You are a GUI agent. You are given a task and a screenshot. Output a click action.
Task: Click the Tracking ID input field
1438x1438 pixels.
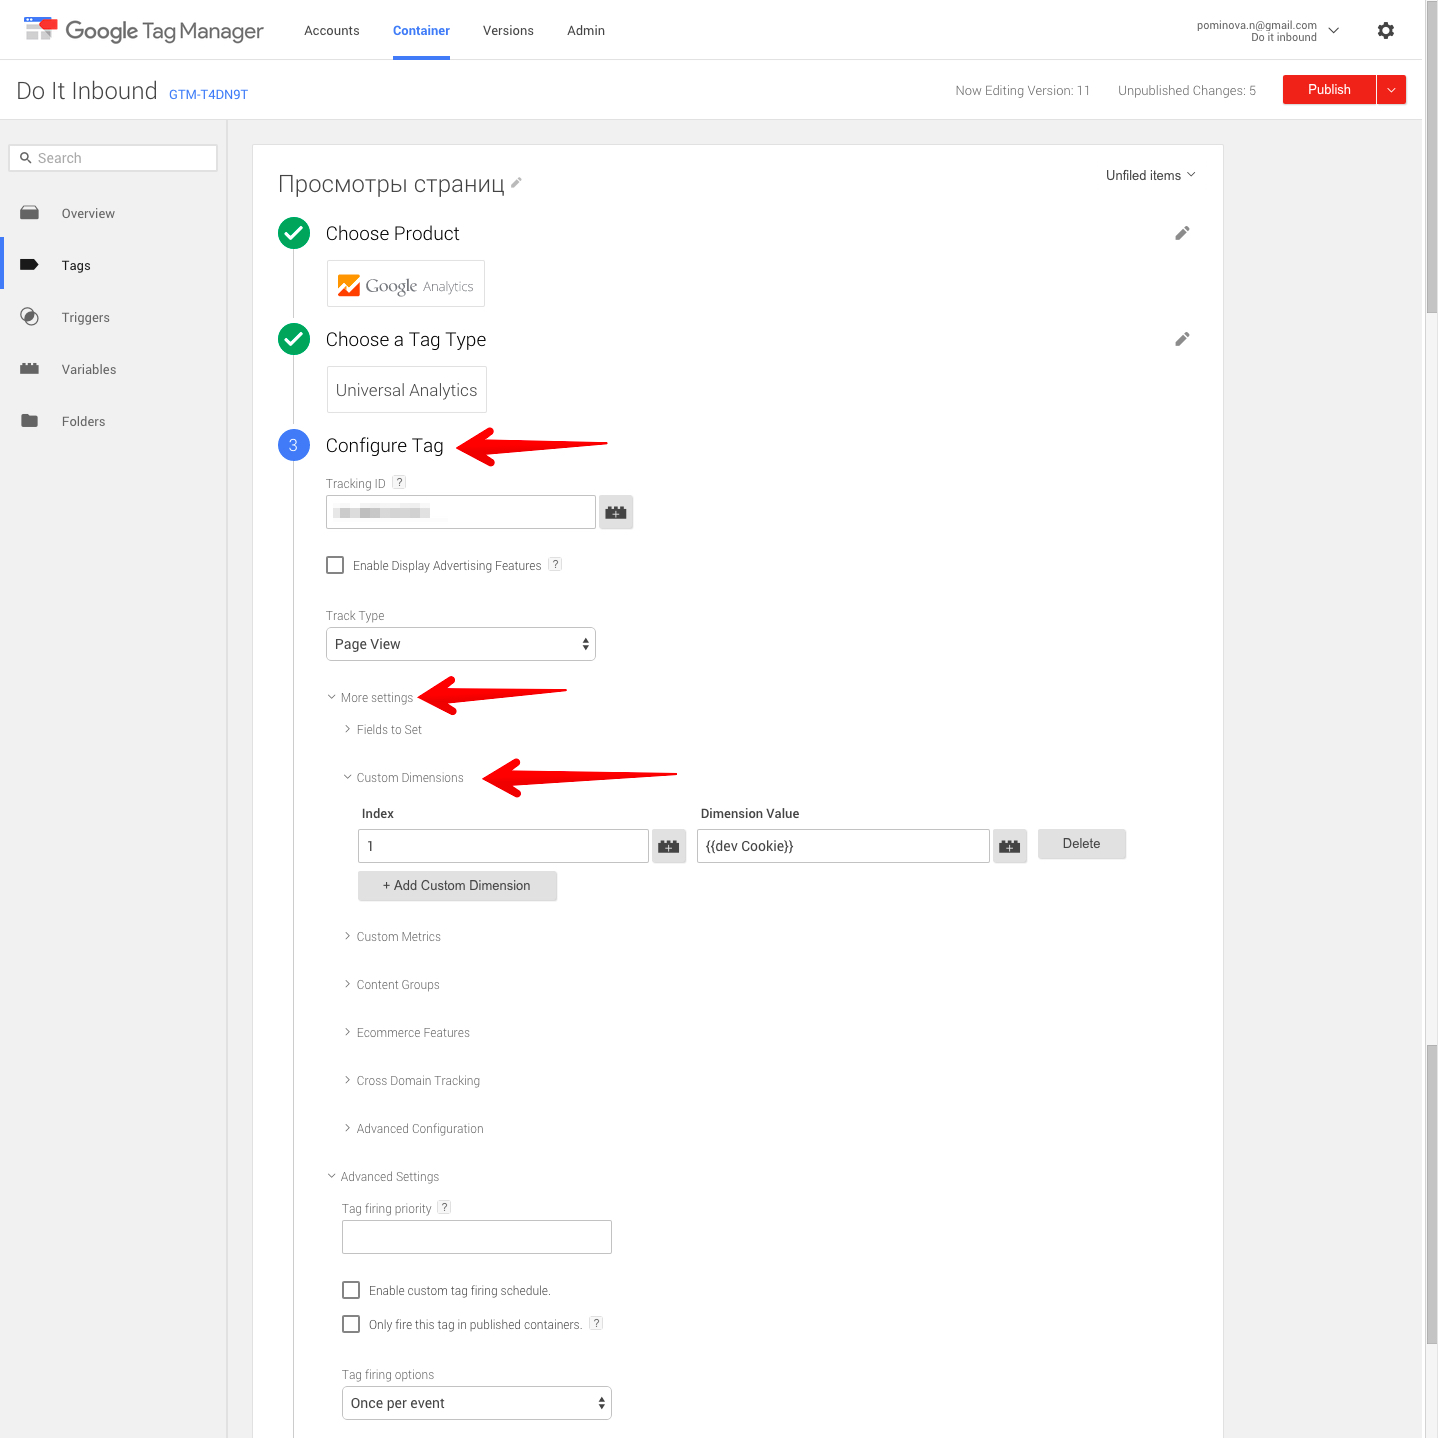(x=461, y=512)
